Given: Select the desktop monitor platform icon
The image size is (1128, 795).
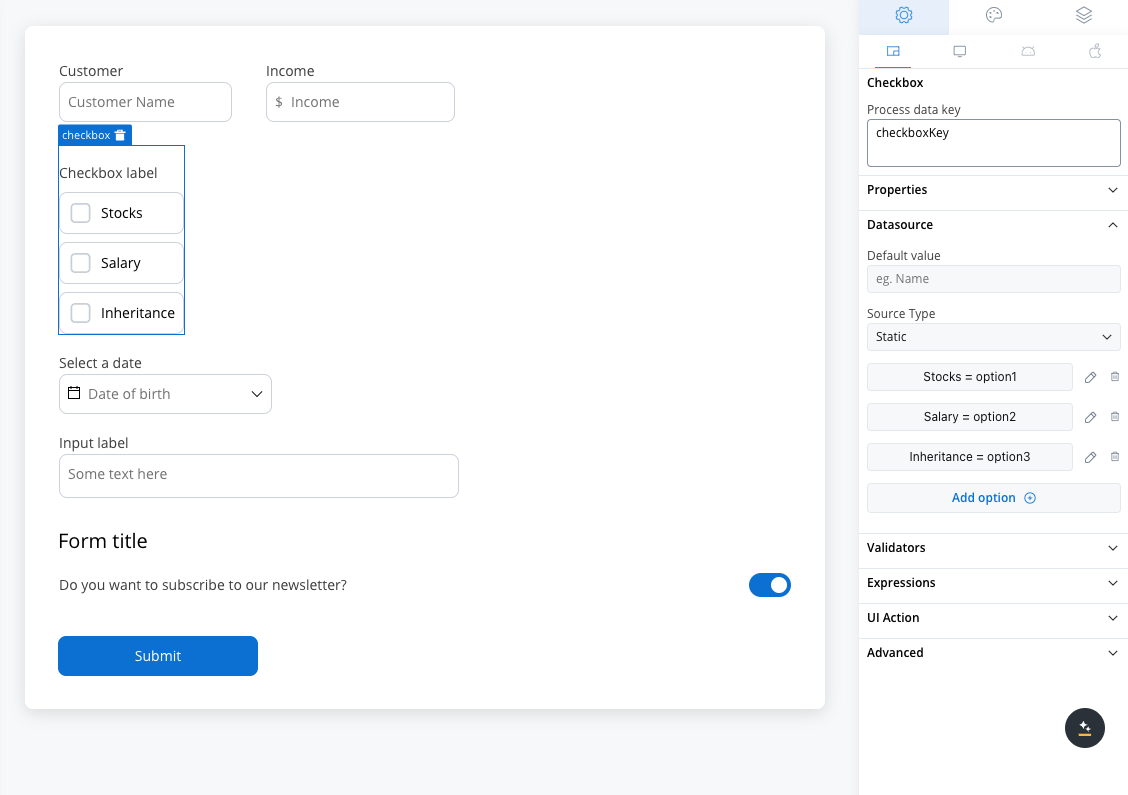Looking at the screenshot, I should tap(960, 51).
